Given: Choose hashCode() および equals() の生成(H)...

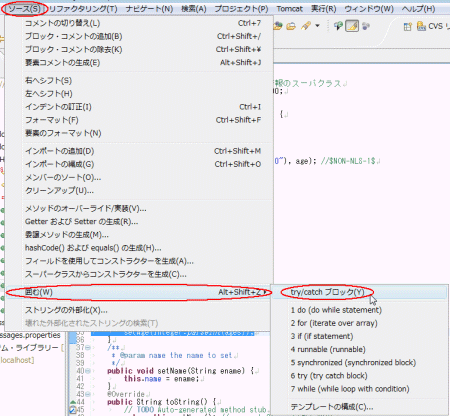Looking at the screenshot, I should (x=139, y=248).
